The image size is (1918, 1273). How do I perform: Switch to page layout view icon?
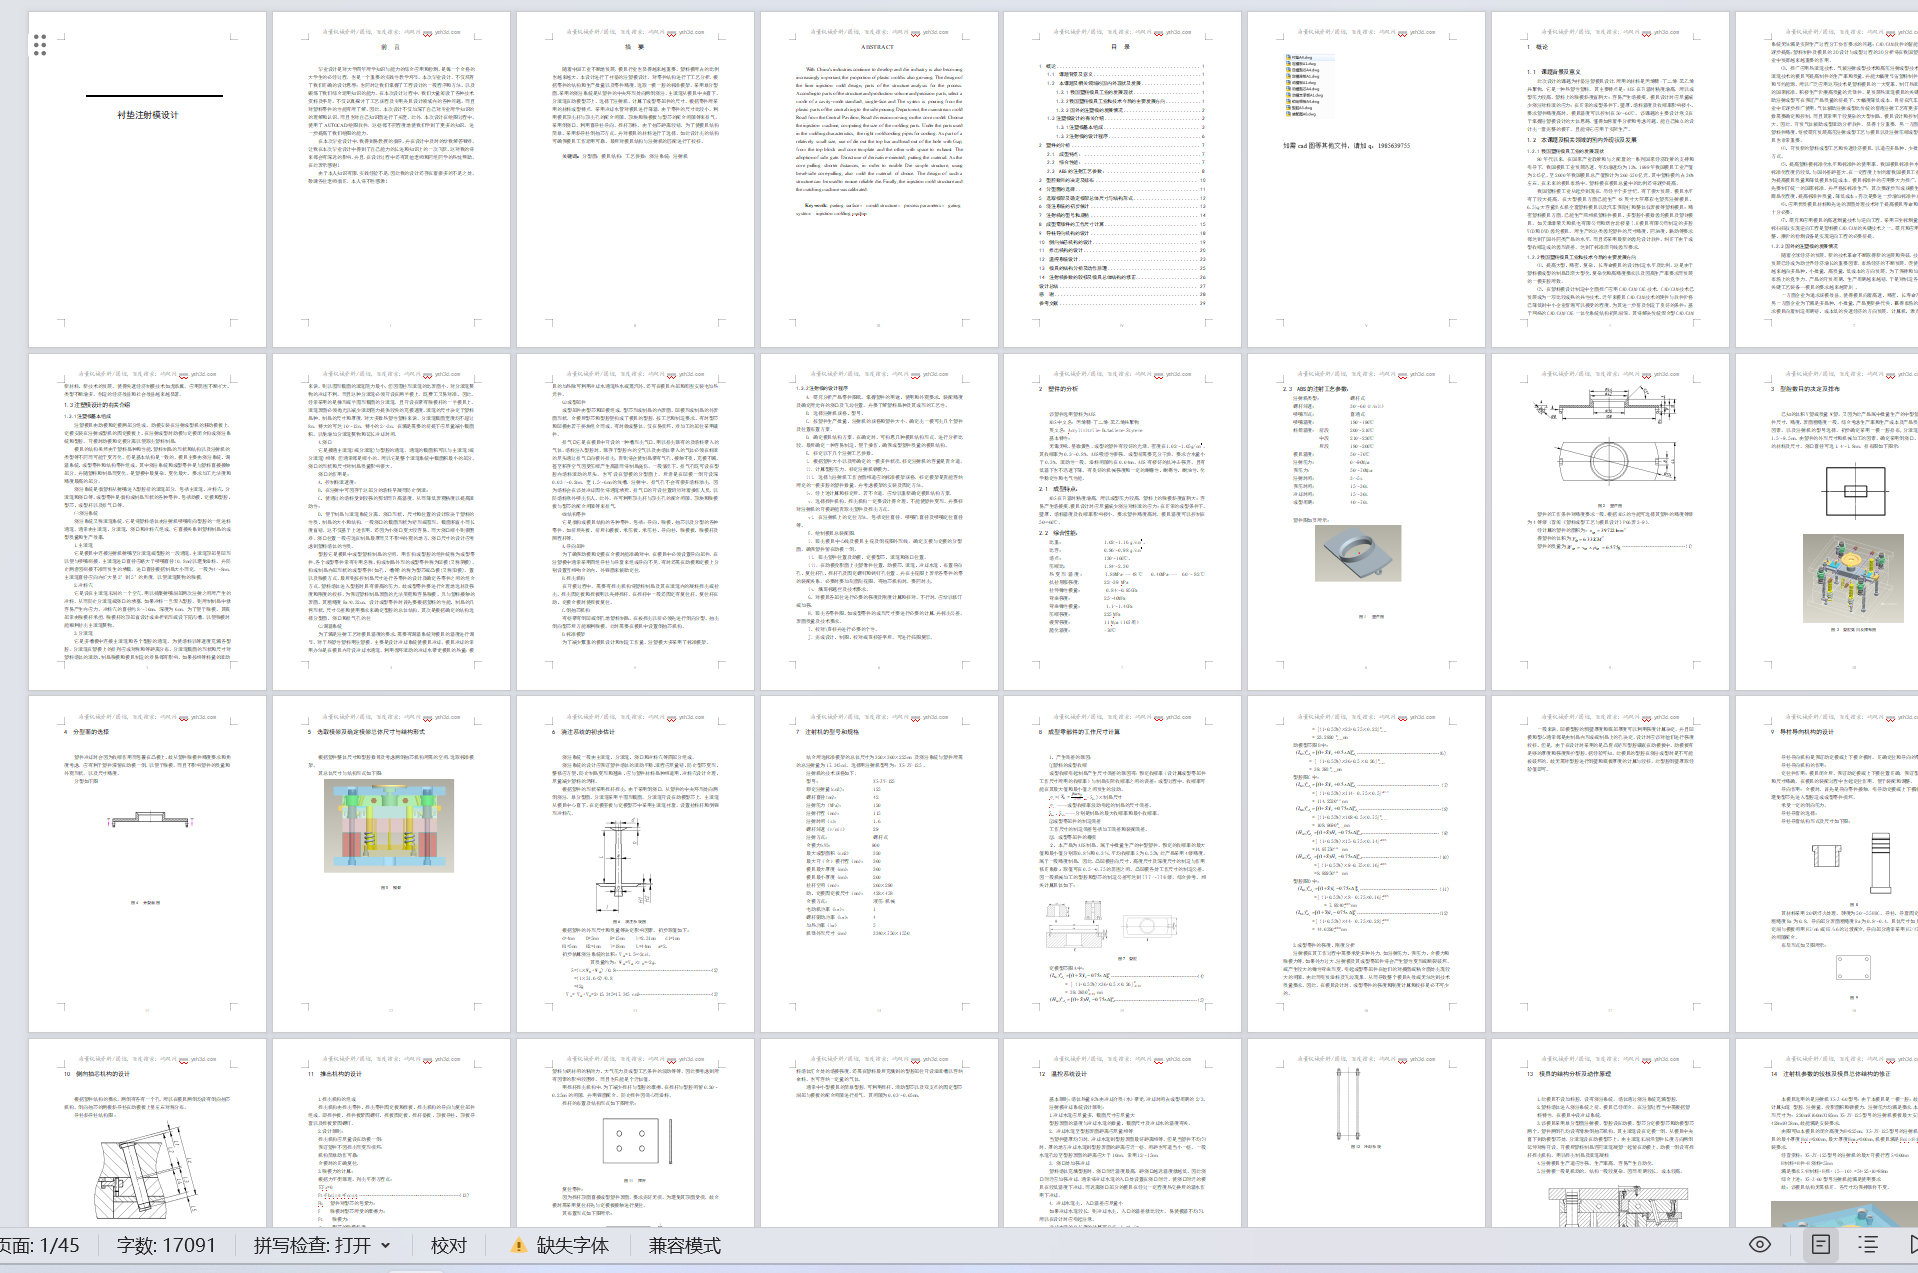click(1821, 1244)
